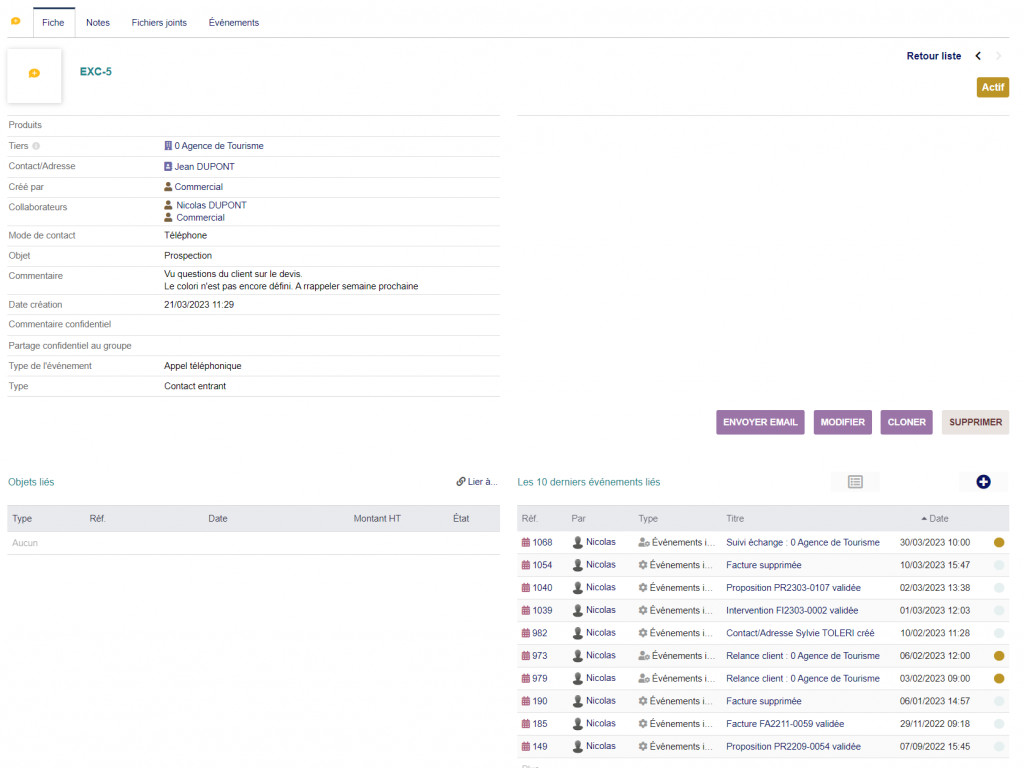
Task: Add a new linked event with plus icon
Action: pos(984,482)
